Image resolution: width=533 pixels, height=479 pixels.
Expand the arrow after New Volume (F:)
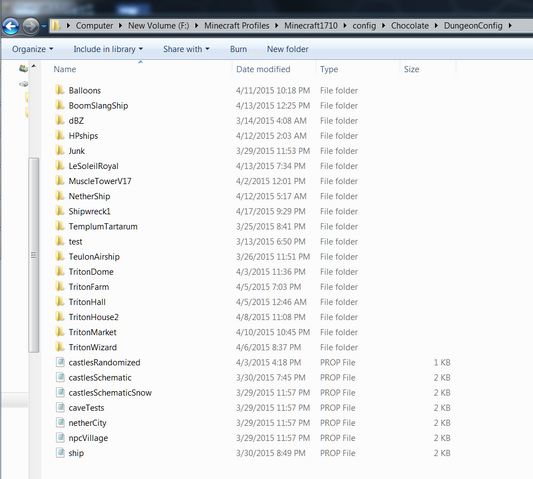click(196, 25)
